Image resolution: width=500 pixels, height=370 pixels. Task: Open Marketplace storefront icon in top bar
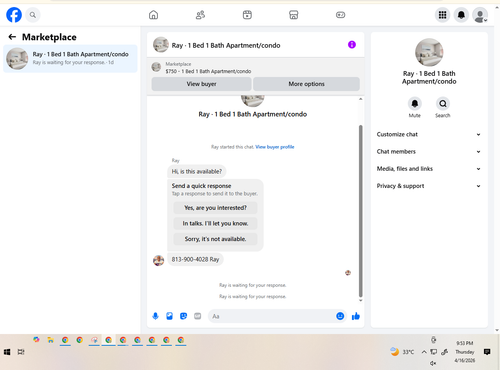tap(294, 15)
